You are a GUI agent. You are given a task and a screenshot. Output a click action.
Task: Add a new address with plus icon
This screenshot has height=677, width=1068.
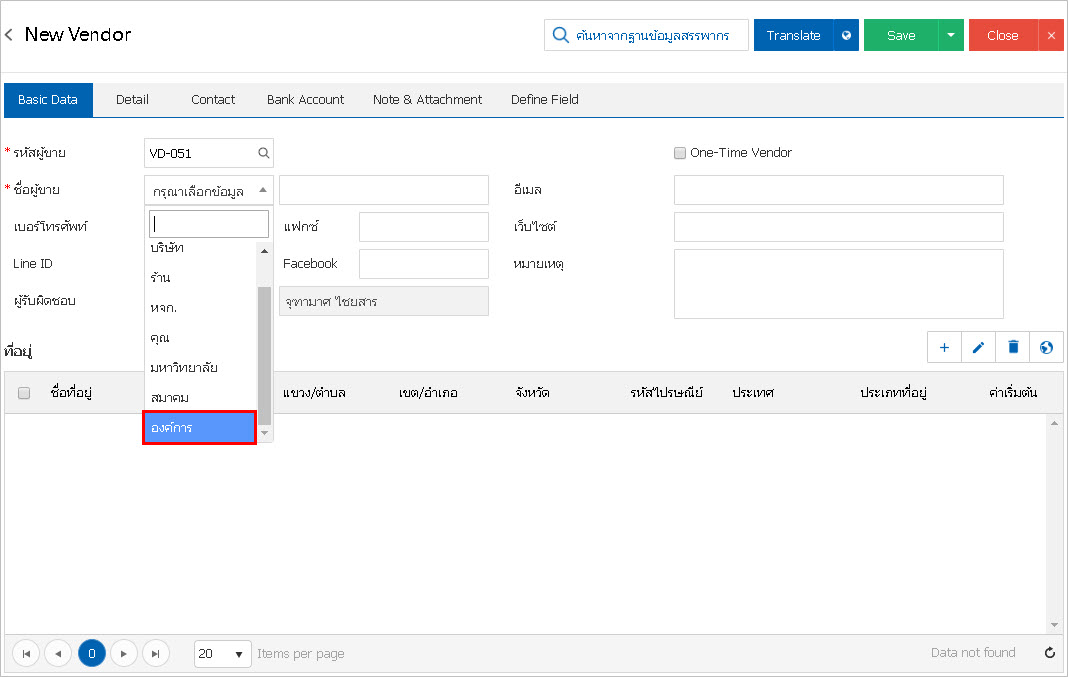coord(944,347)
